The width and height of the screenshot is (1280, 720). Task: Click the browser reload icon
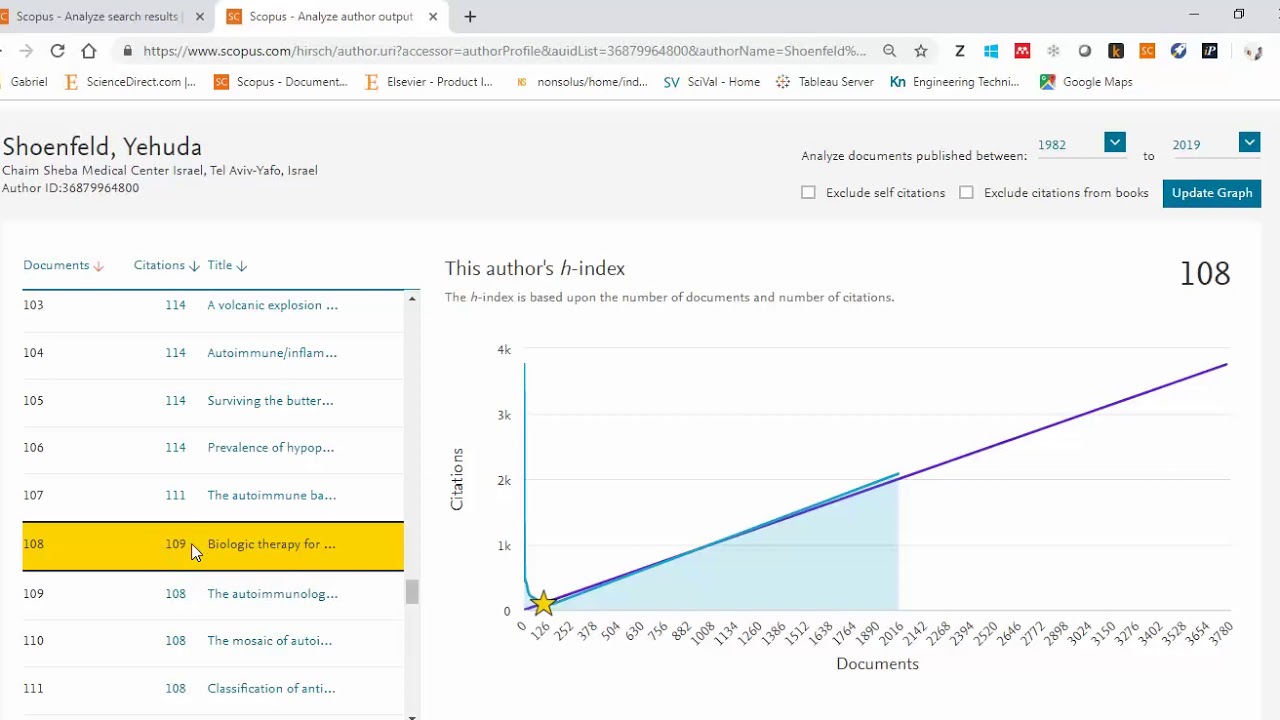coord(57,51)
